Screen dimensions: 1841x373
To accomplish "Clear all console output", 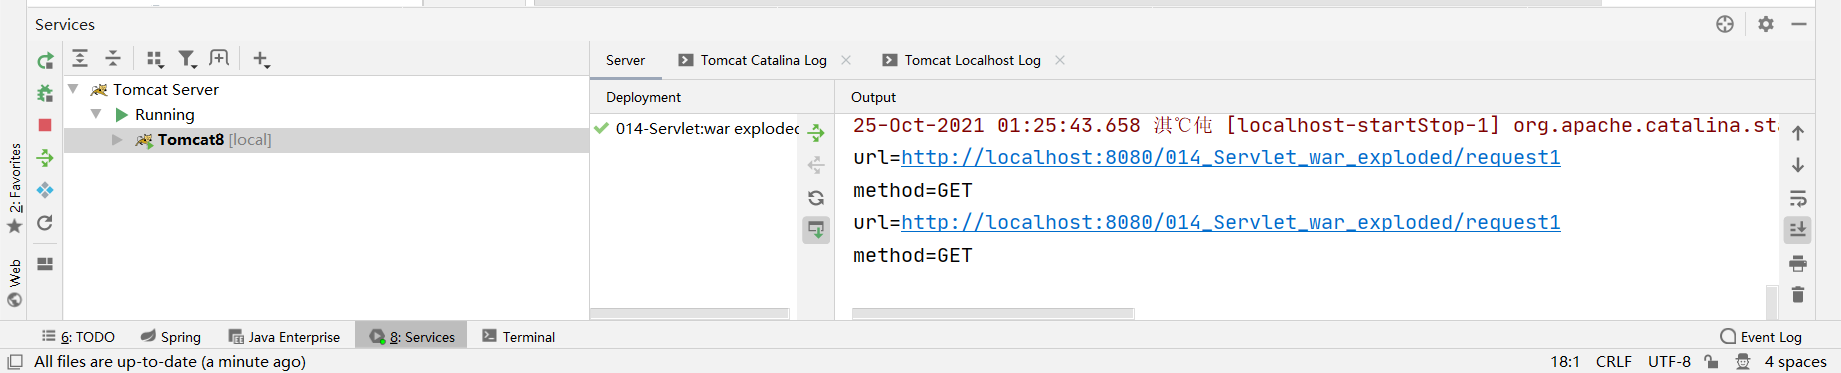I will pyautogui.click(x=1798, y=294).
